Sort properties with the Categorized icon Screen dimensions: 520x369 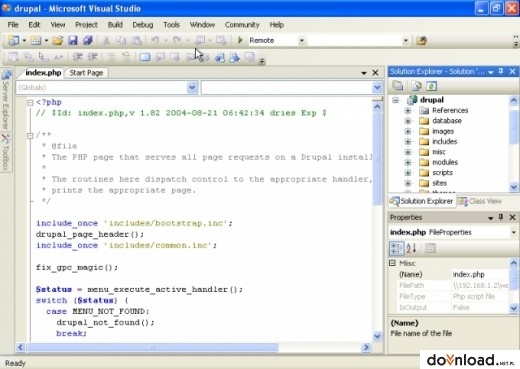[396, 248]
